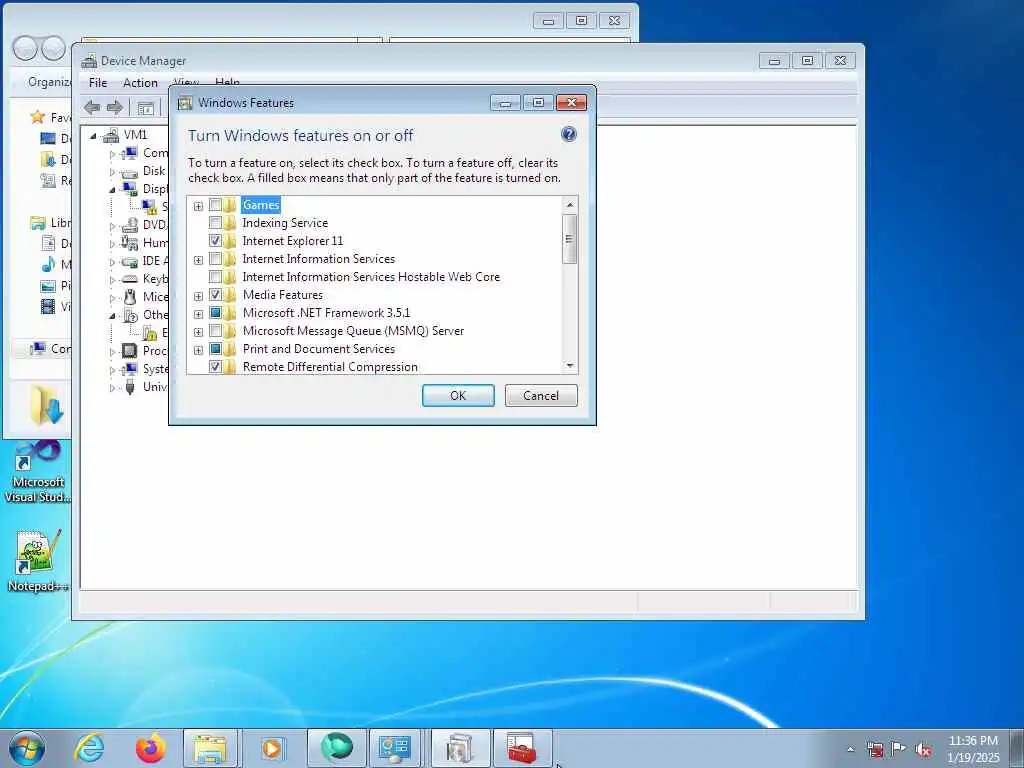The width and height of the screenshot is (1024, 768).
Task: Click the Favorites star in Explorer sidebar
Action: (38, 117)
